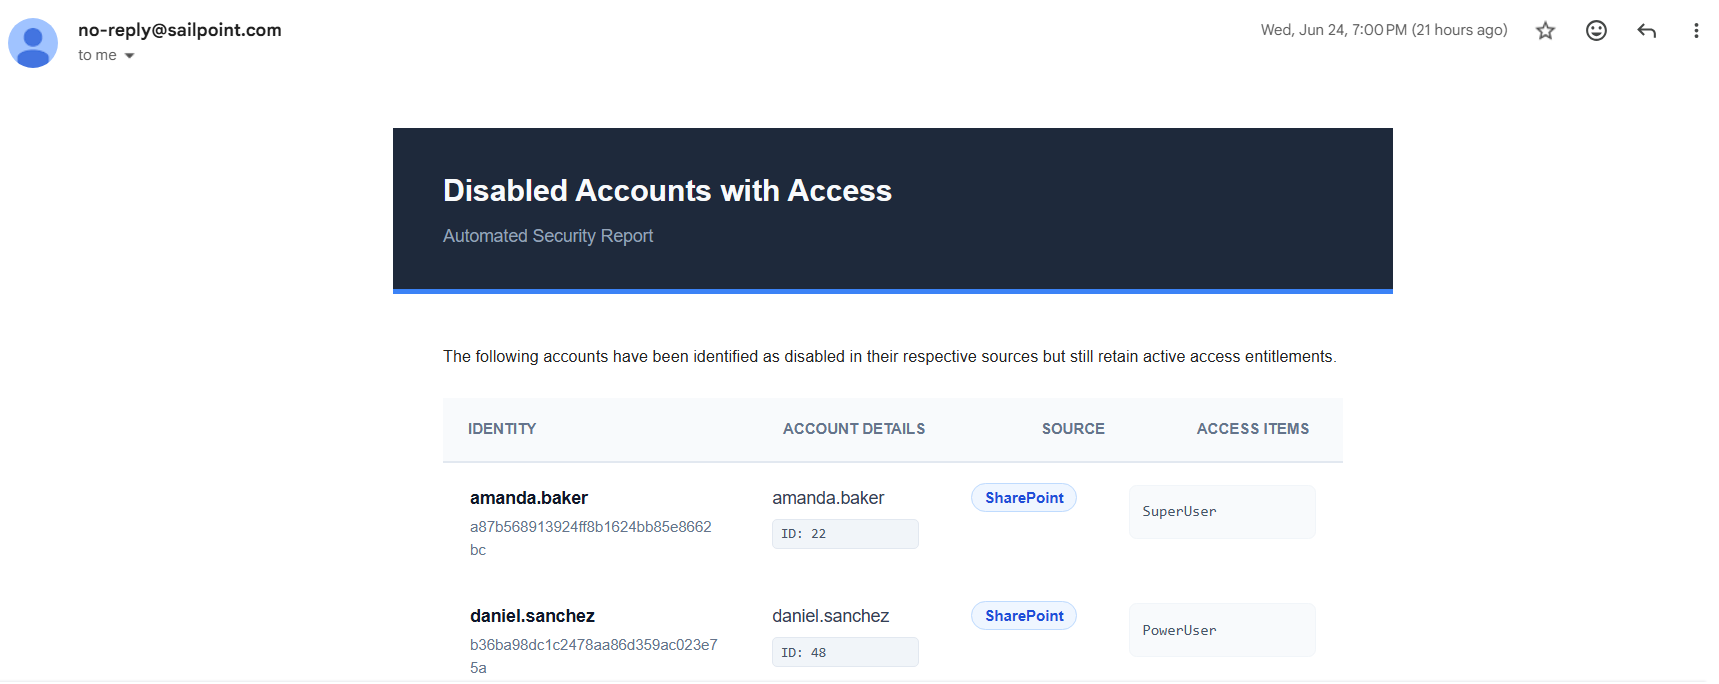Click the SharePoint badge in amanda.baker row
The height and width of the screenshot is (684, 1719).
pyautogui.click(x=1024, y=498)
